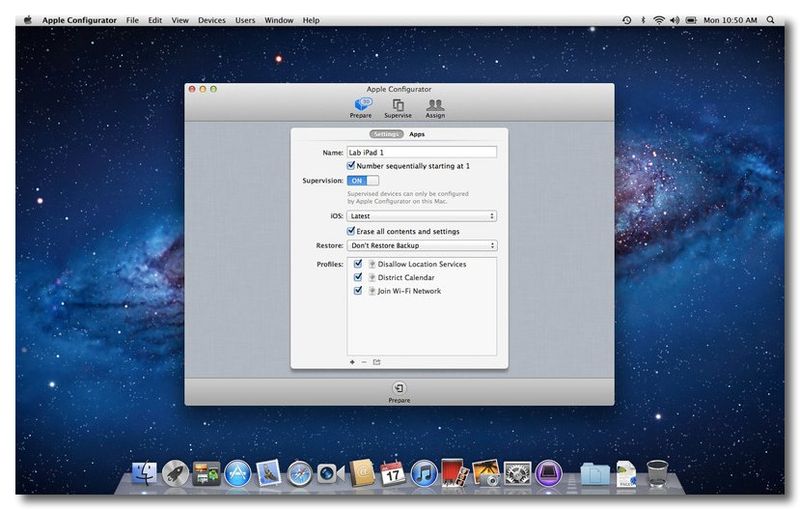Viewport: 800px width, 510px height.
Task: Uncheck the Join Wi-Fi Network profile
Action: point(358,290)
